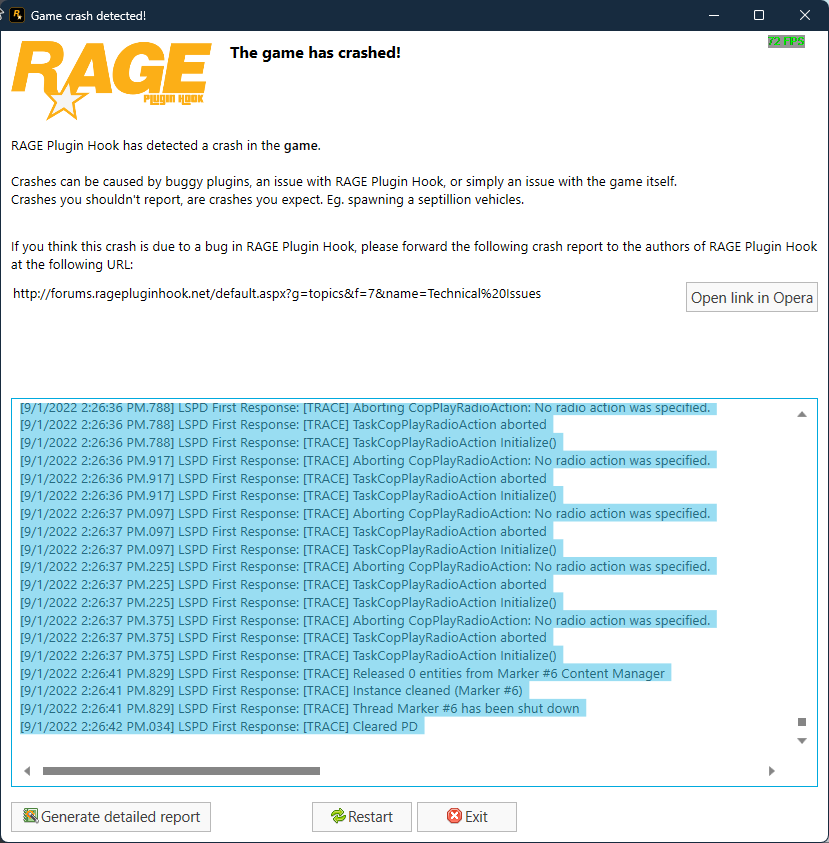This screenshot has height=843, width=829.
Task: Click 'Game crash detected!' window title text
Action: pyautogui.click(x=88, y=16)
